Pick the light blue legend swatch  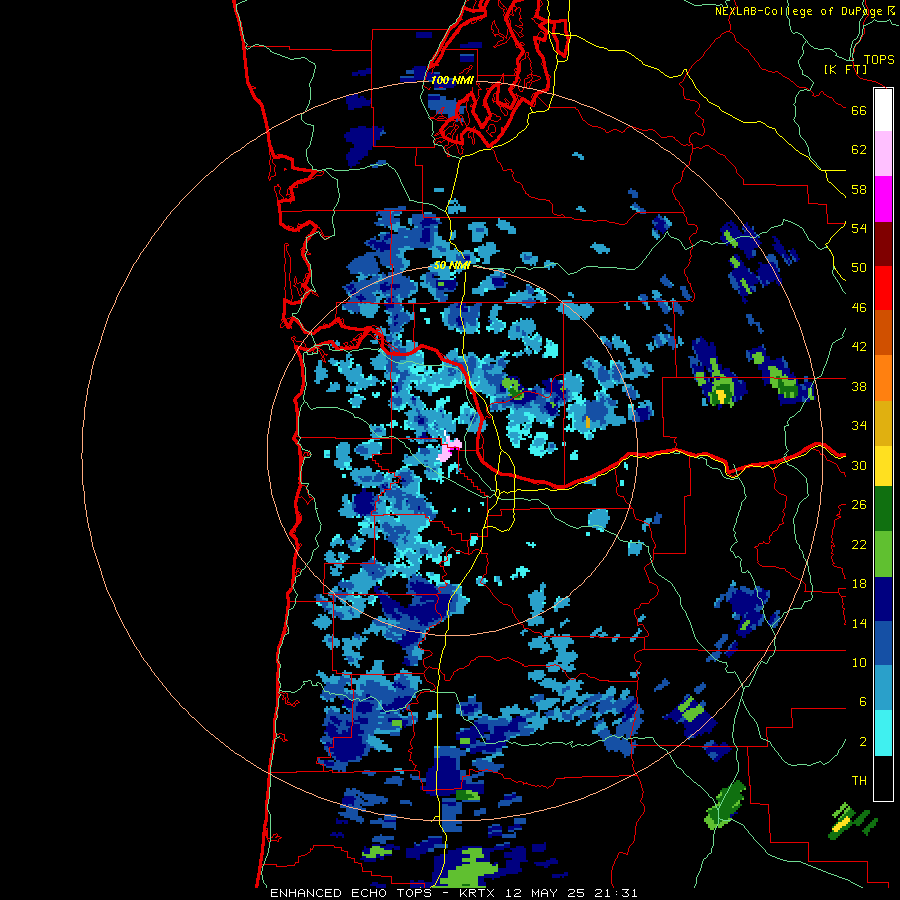(x=883, y=688)
